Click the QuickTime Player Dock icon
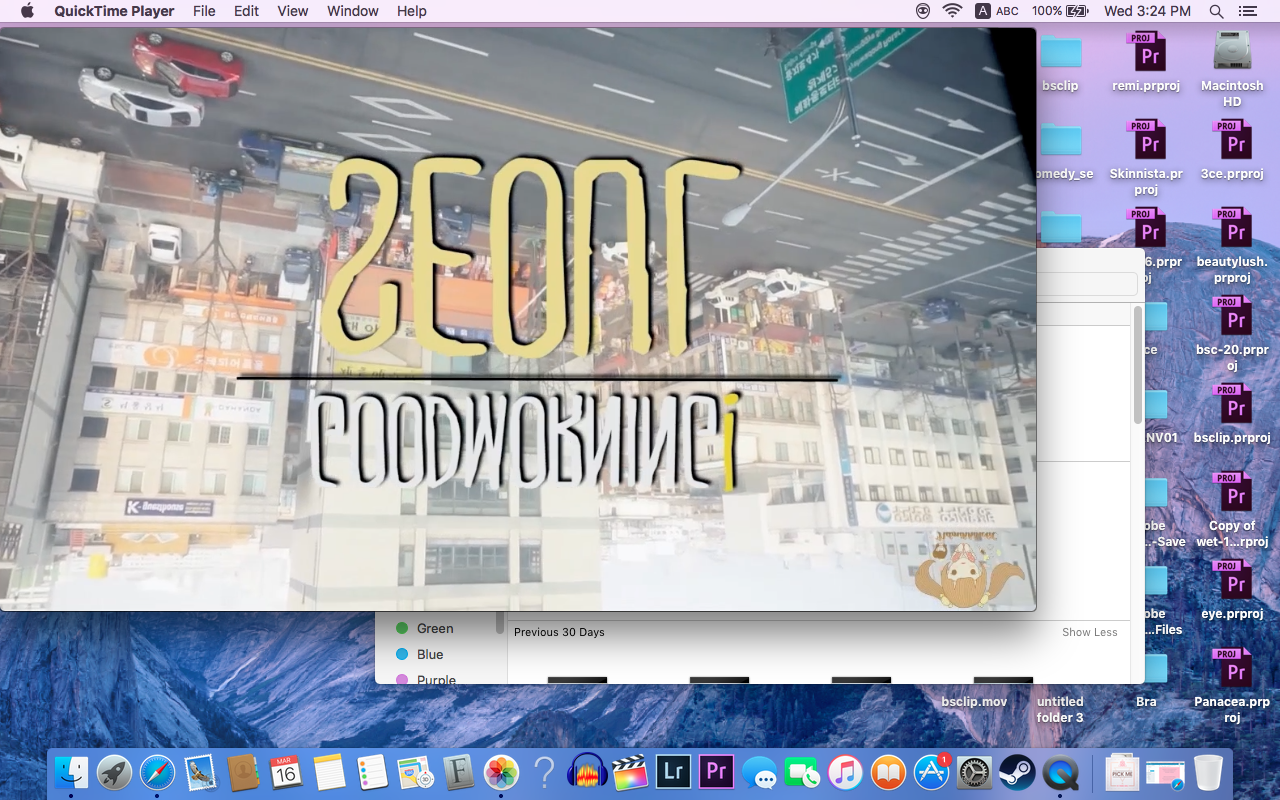 tap(1060, 772)
